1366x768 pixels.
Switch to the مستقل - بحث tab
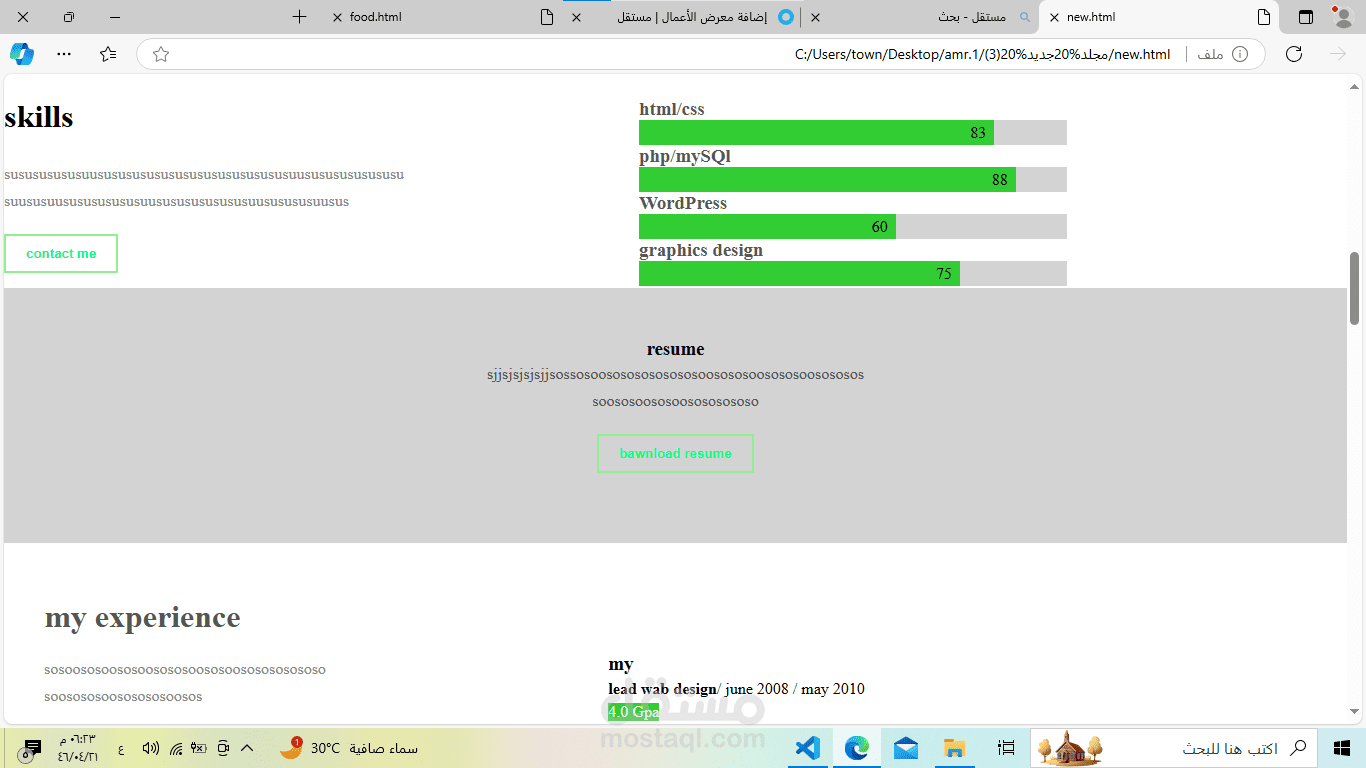point(920,17)
